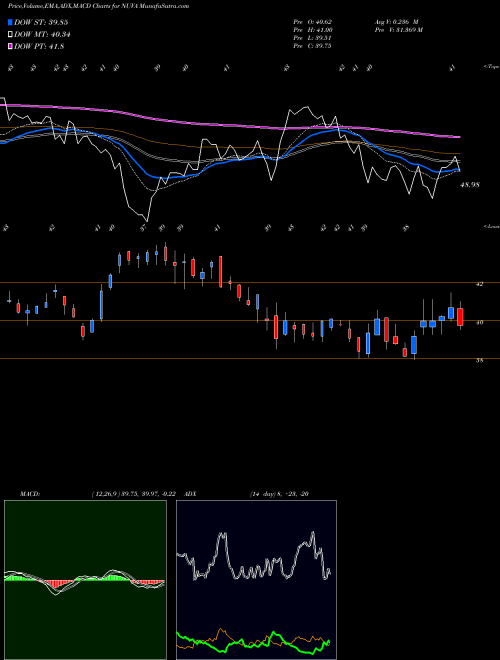Click the 'Pre V: 31.369 M' volume text
The image size is (500, 660).
point(398,29)
